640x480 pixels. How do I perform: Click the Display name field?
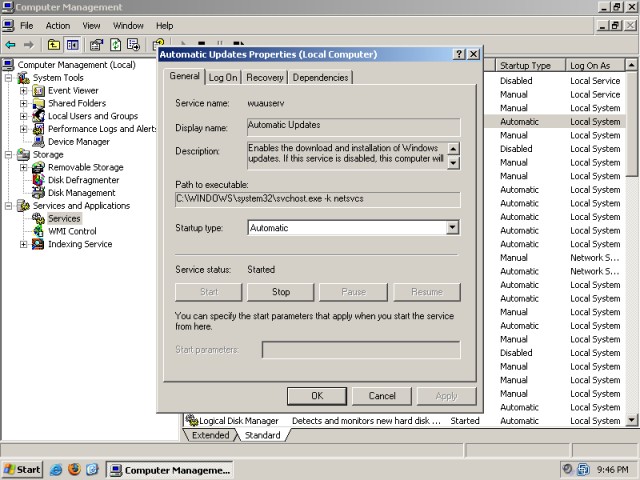pyautogui.click(x=353, y=127)
